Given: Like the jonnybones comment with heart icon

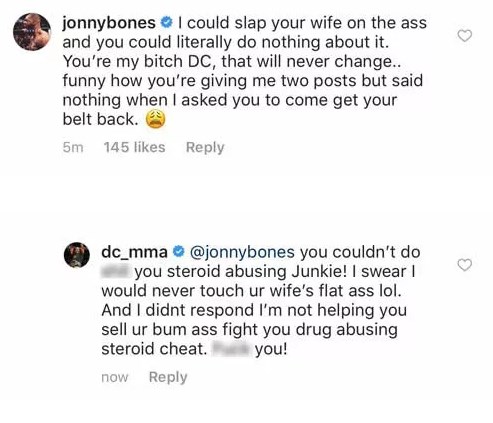Looking at the screenshot, I should [x=465, y=36].
